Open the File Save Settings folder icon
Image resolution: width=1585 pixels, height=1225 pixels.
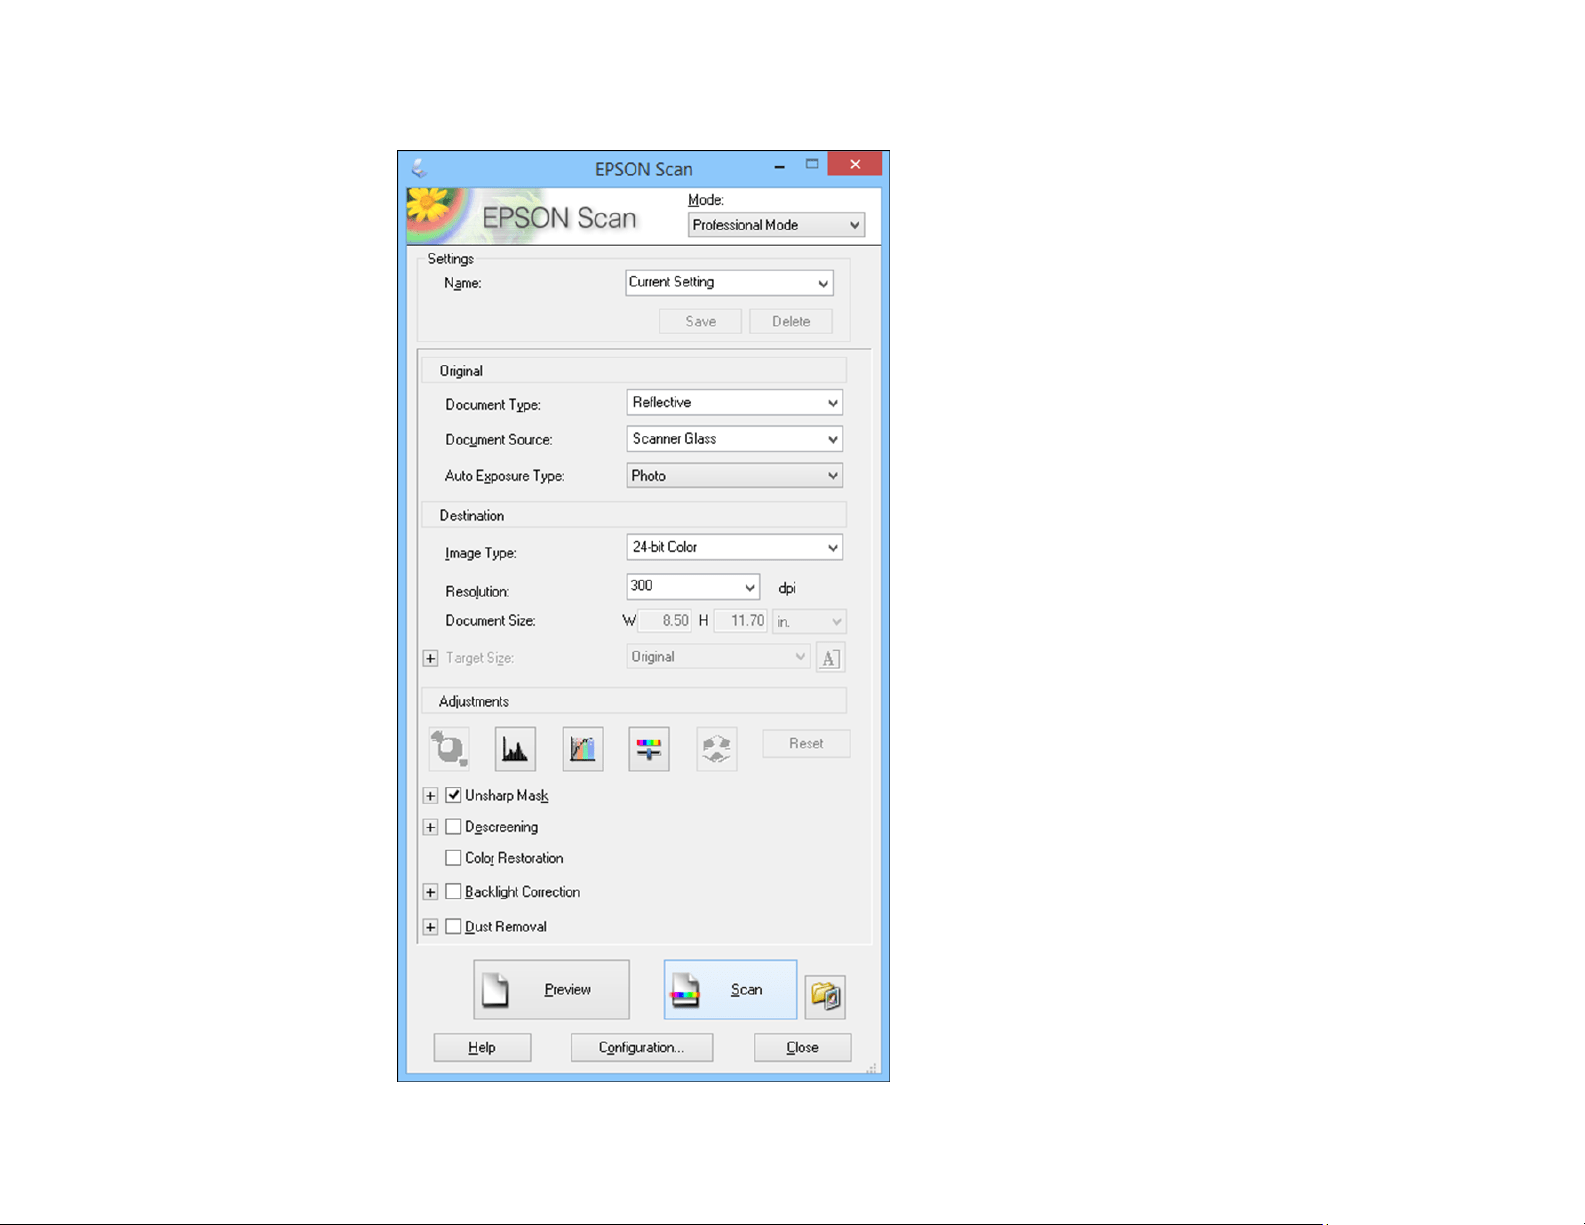tap(825, 996)
